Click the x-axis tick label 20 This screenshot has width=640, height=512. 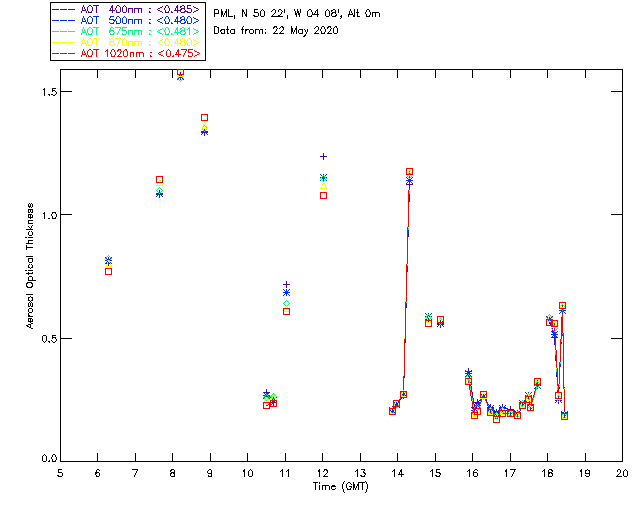click(622, 473)
